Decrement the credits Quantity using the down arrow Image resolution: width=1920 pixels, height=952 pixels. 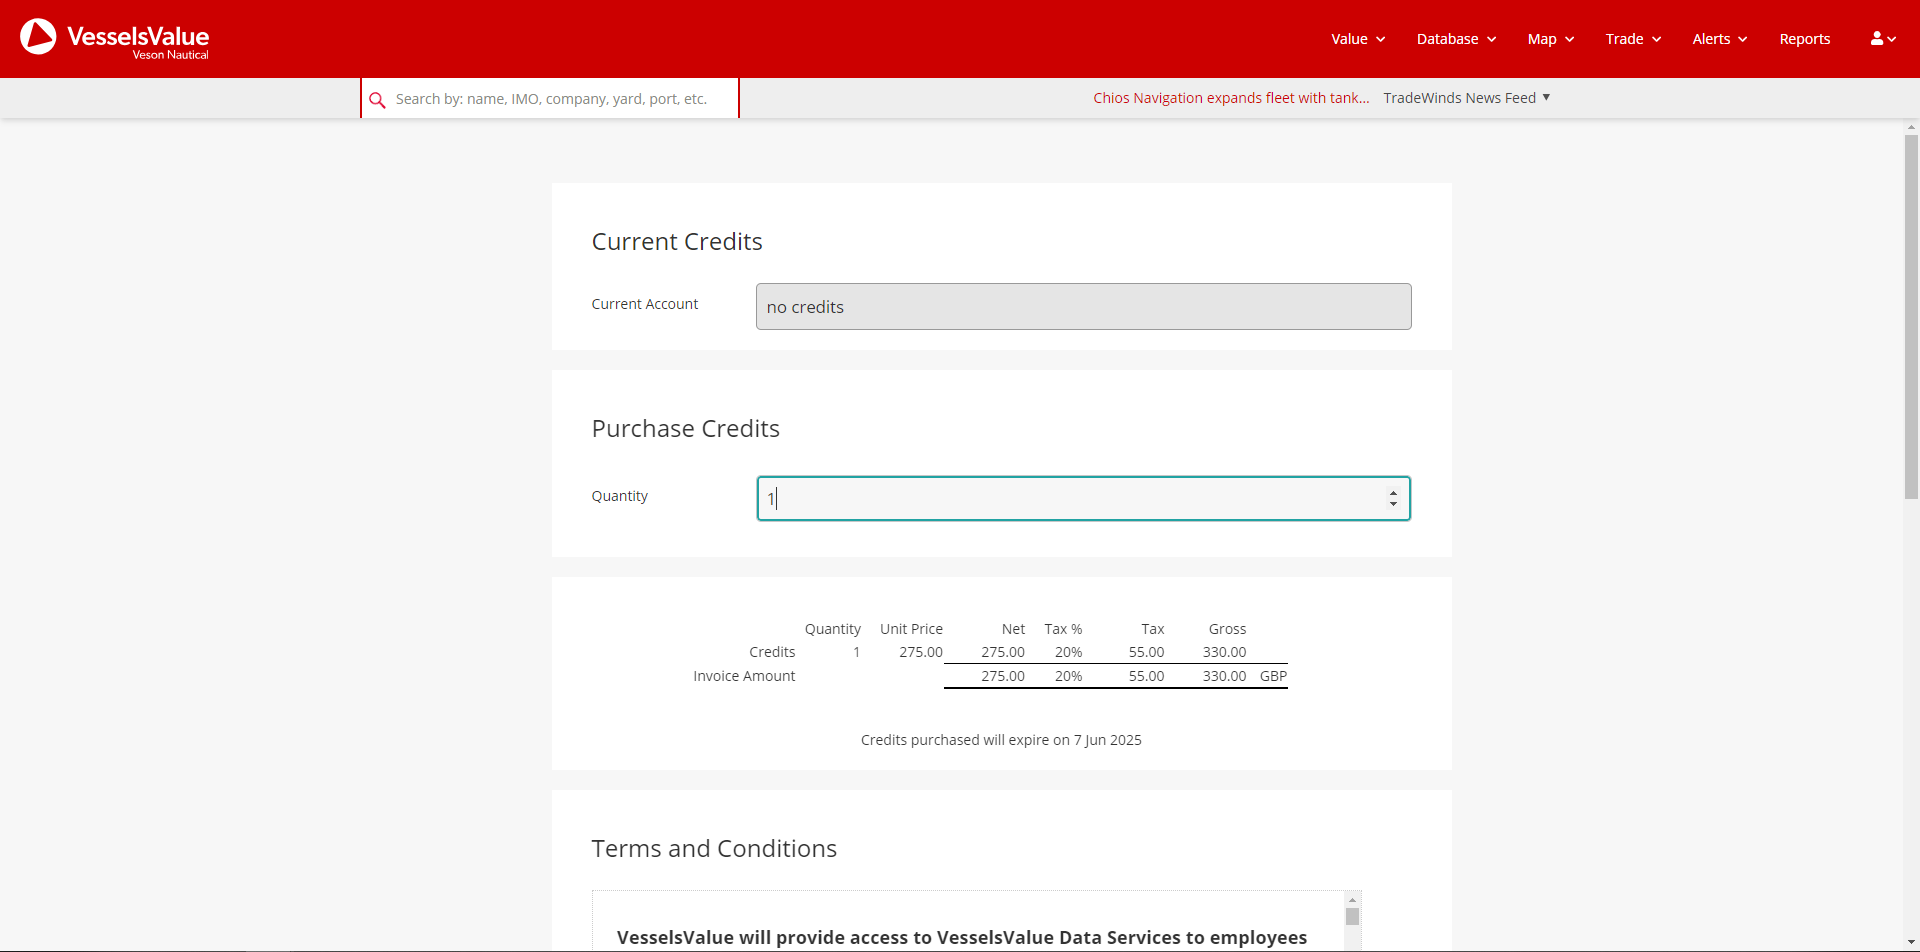coord(1393,505)
